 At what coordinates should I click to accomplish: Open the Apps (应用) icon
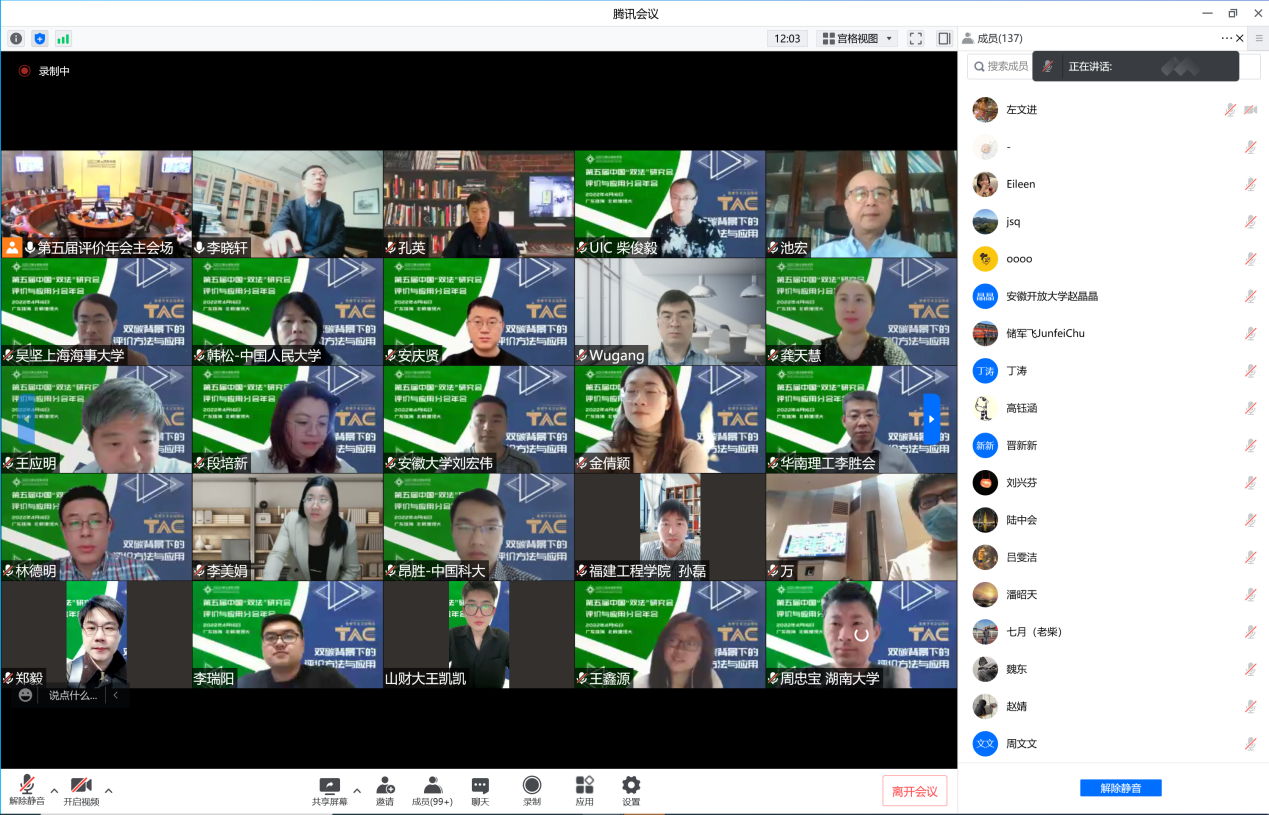[x=584, y=791]
